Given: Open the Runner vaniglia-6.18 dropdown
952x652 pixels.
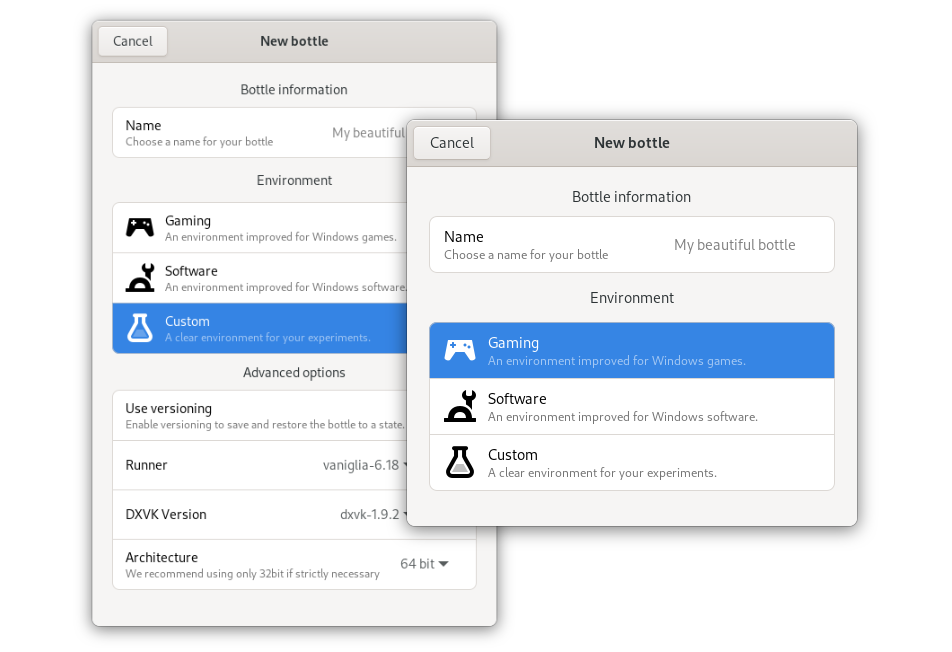Looking at the screenshot, I should [364, 465].
